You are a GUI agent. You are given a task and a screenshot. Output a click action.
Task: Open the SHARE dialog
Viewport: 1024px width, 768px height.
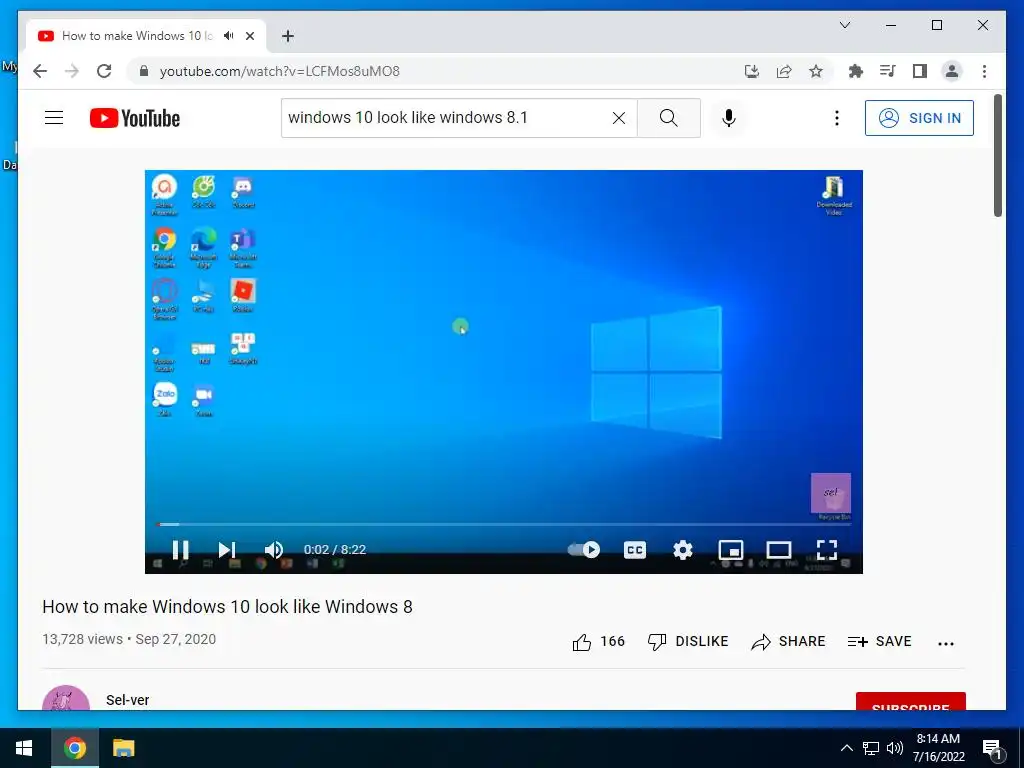pos(788,641)
